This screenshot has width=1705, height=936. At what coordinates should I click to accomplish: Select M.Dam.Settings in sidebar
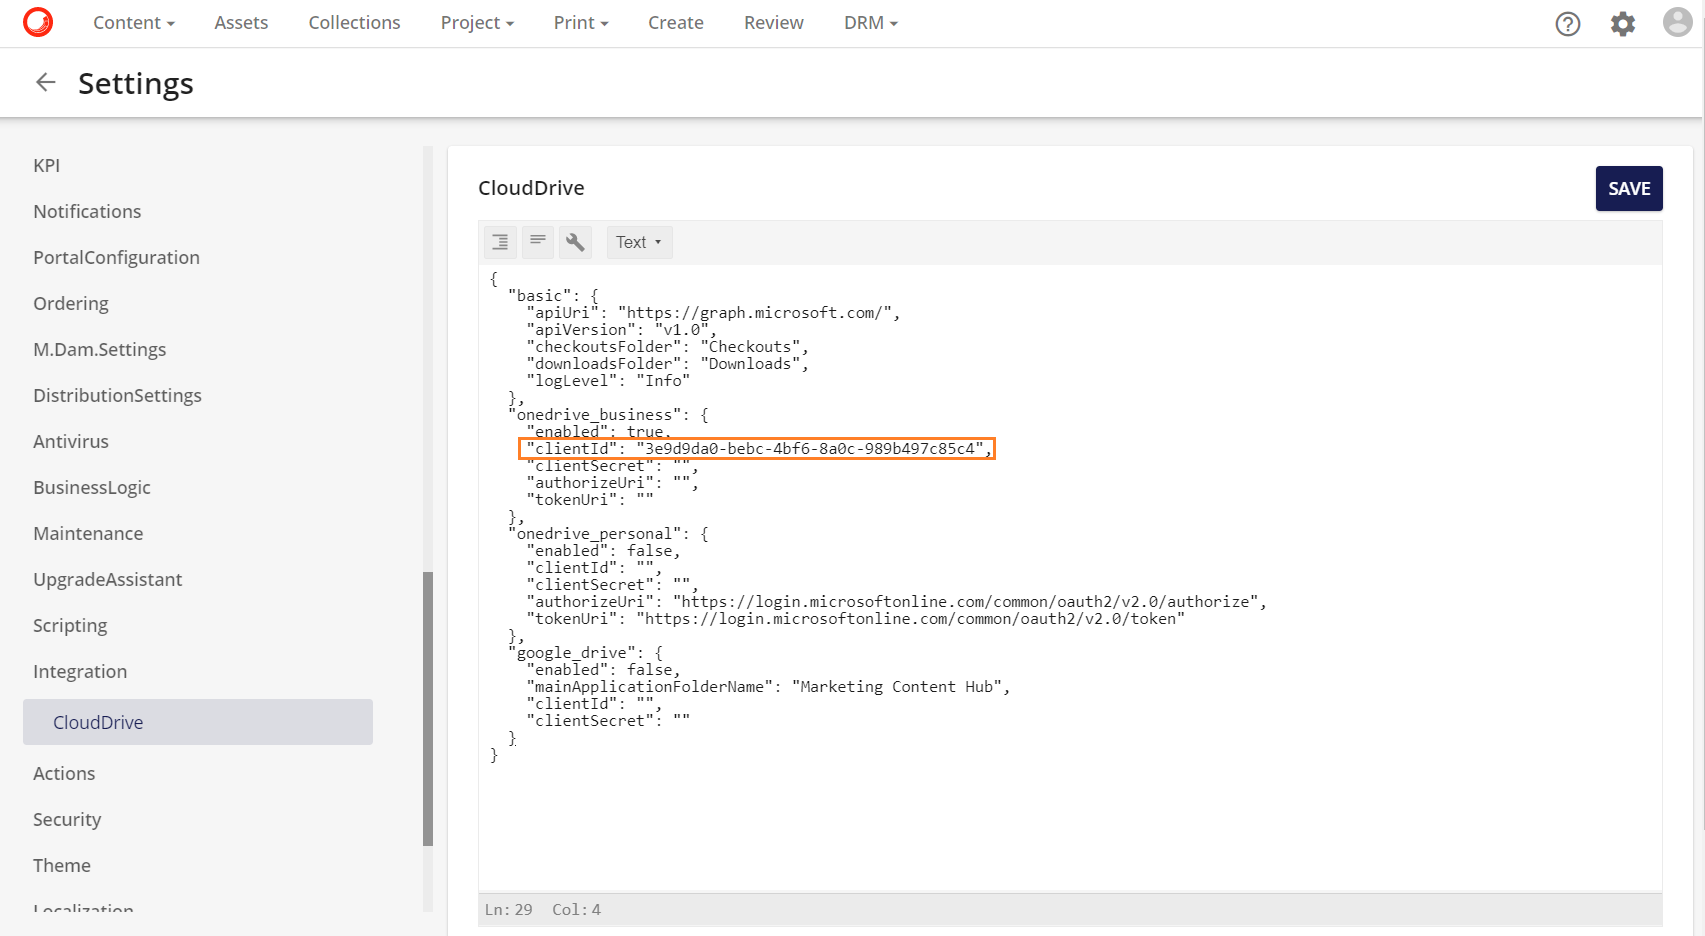pyautogui.click(x=100, y=349)
